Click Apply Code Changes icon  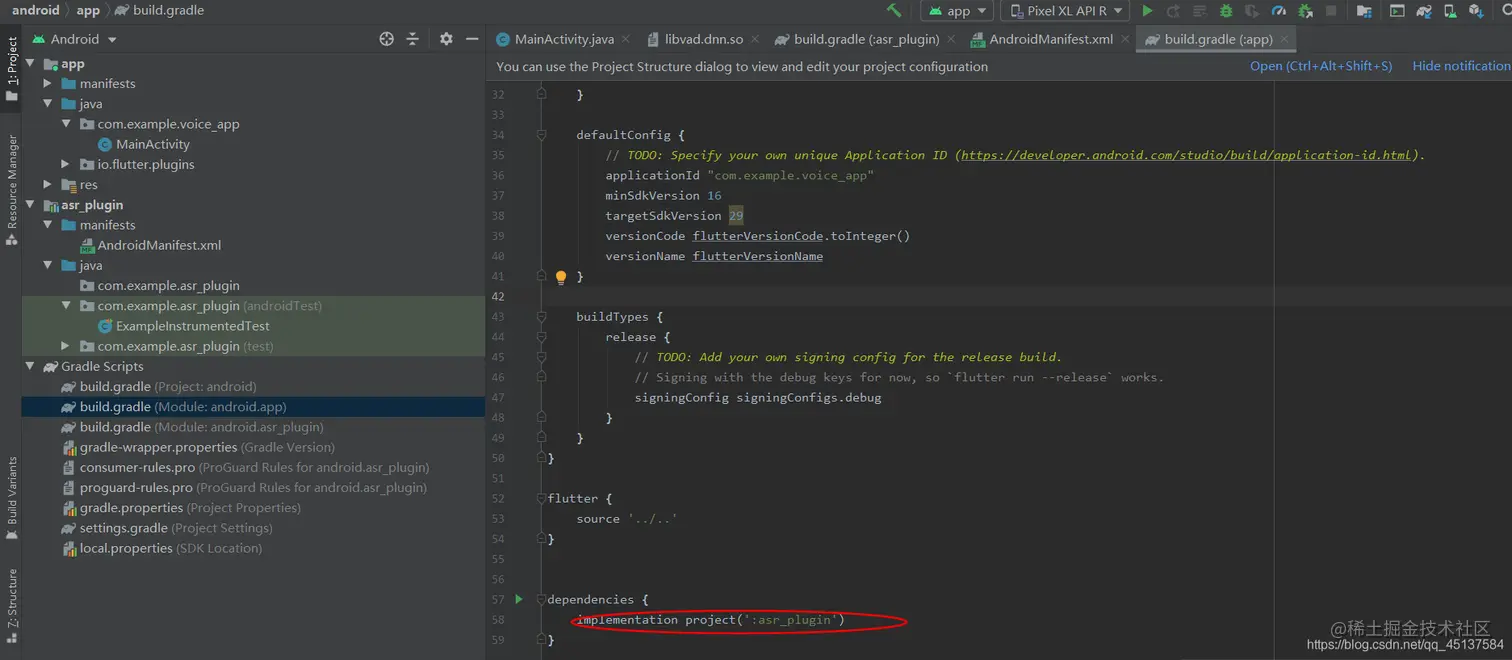1200,11
